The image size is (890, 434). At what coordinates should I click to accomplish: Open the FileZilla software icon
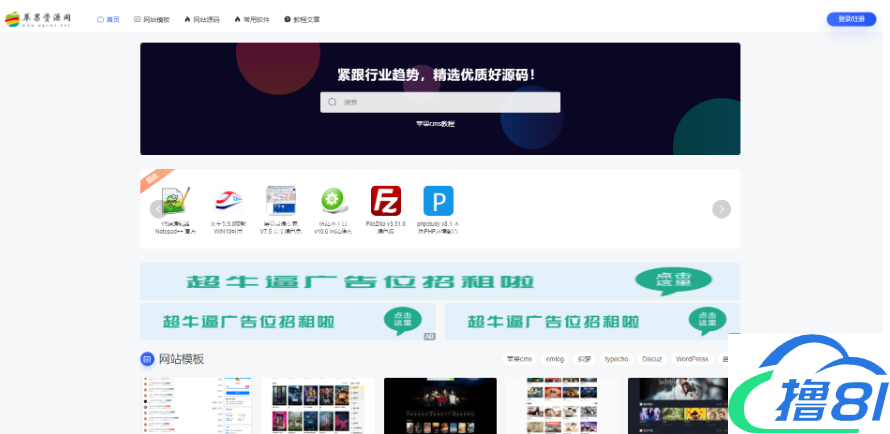tap(385, 200)
